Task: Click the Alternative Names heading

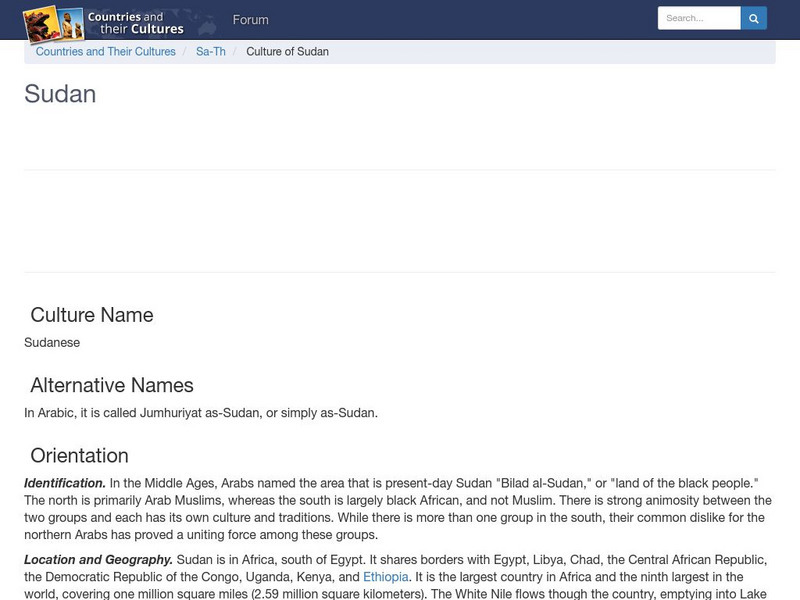Action: pyautogui.click(x=112, y=385)
